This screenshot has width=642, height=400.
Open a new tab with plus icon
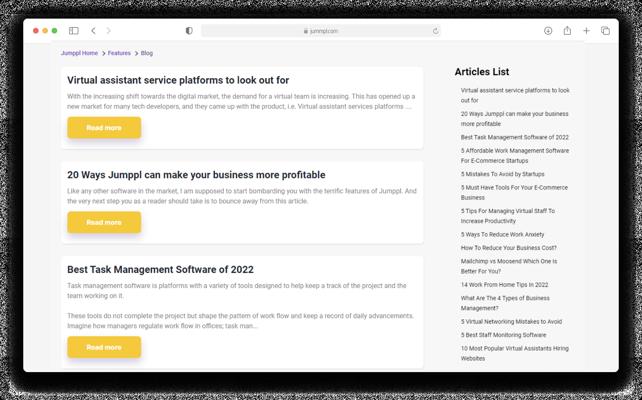coord(586,31)
